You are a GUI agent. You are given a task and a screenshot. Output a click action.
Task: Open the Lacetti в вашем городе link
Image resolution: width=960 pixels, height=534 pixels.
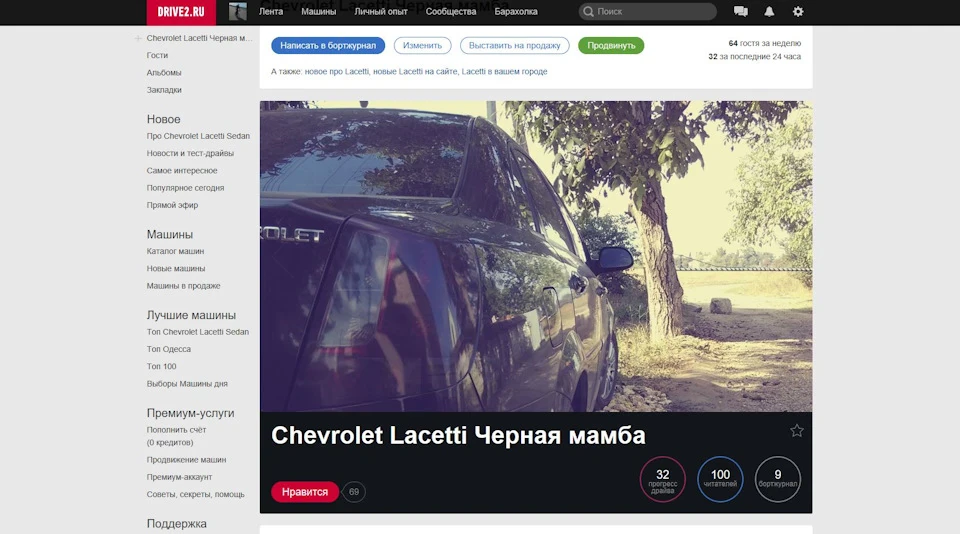point(504,72)
